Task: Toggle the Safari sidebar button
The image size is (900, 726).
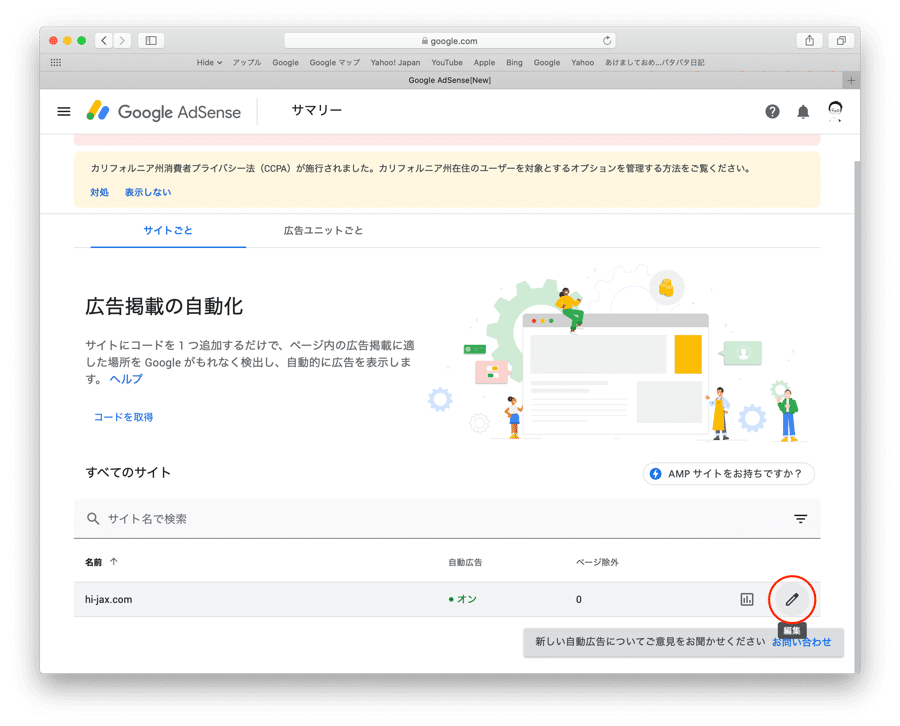Action: 151,40
